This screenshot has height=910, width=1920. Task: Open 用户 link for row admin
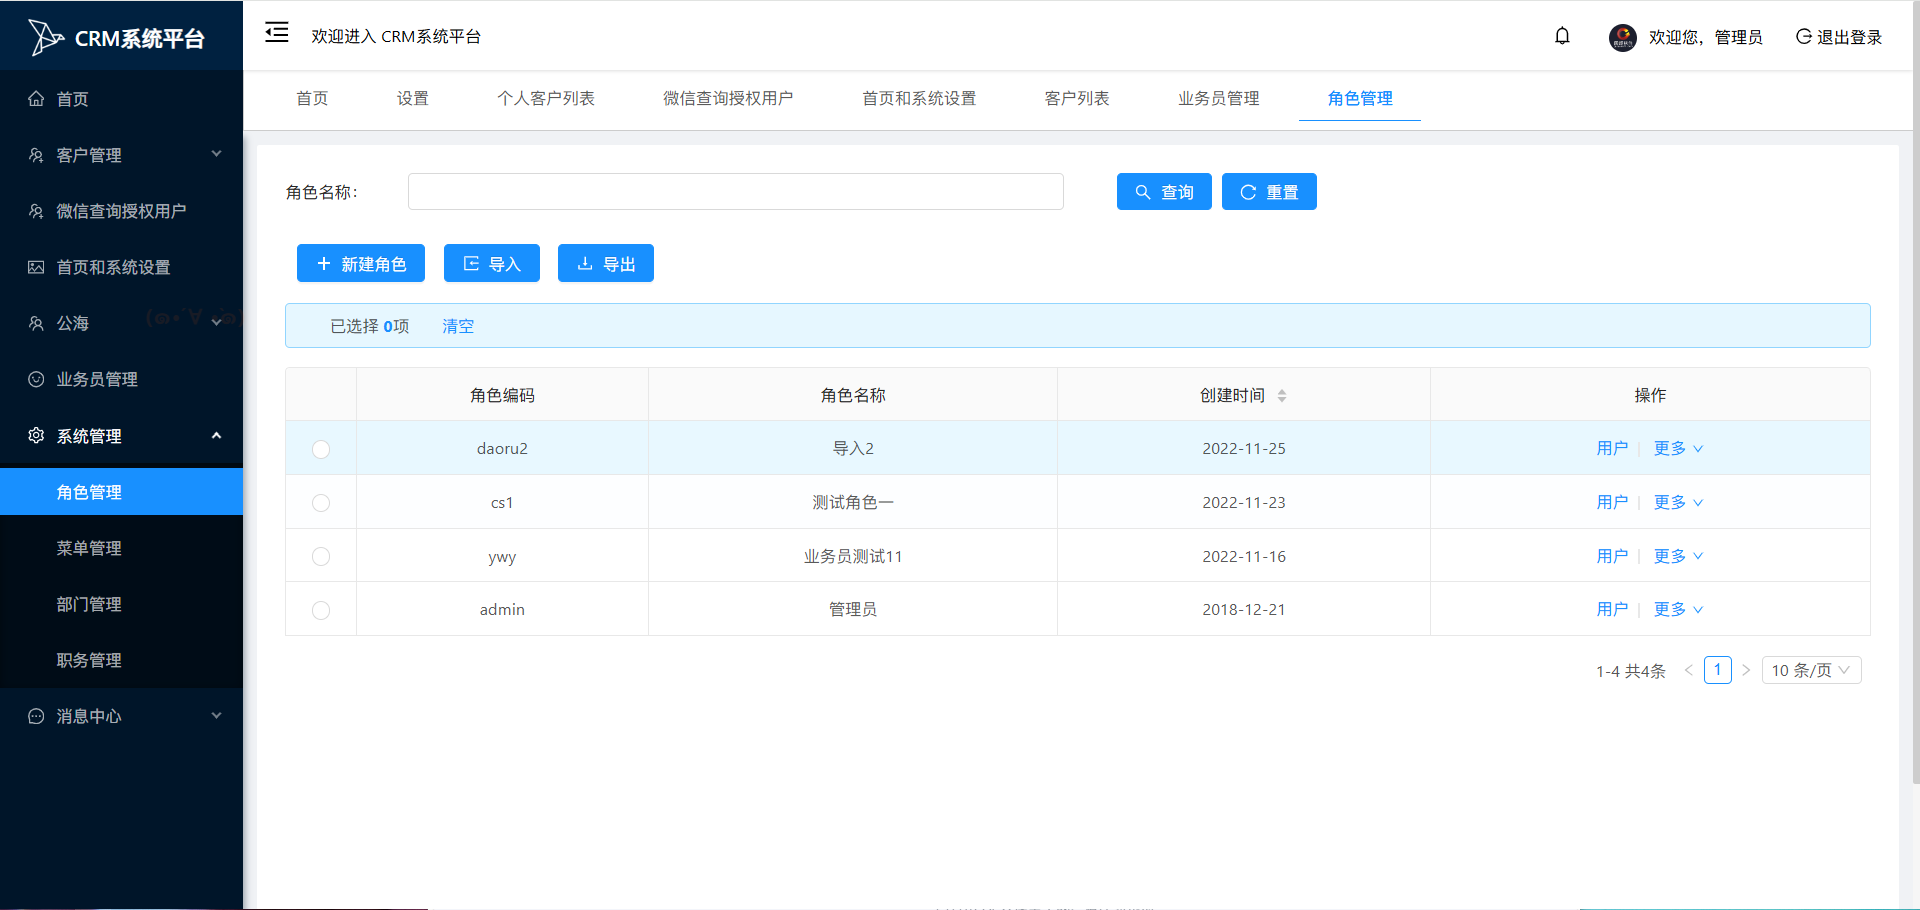[x=1612, y=609]
